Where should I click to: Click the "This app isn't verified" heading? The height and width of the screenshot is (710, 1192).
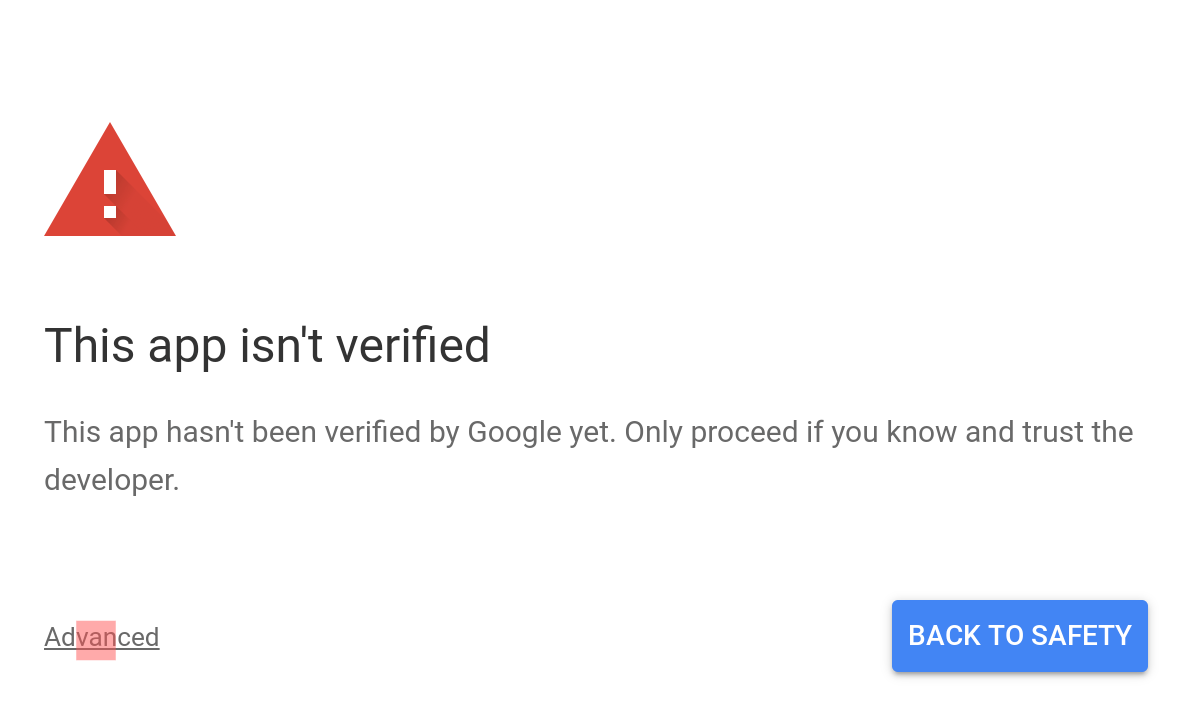coord(267,346)
